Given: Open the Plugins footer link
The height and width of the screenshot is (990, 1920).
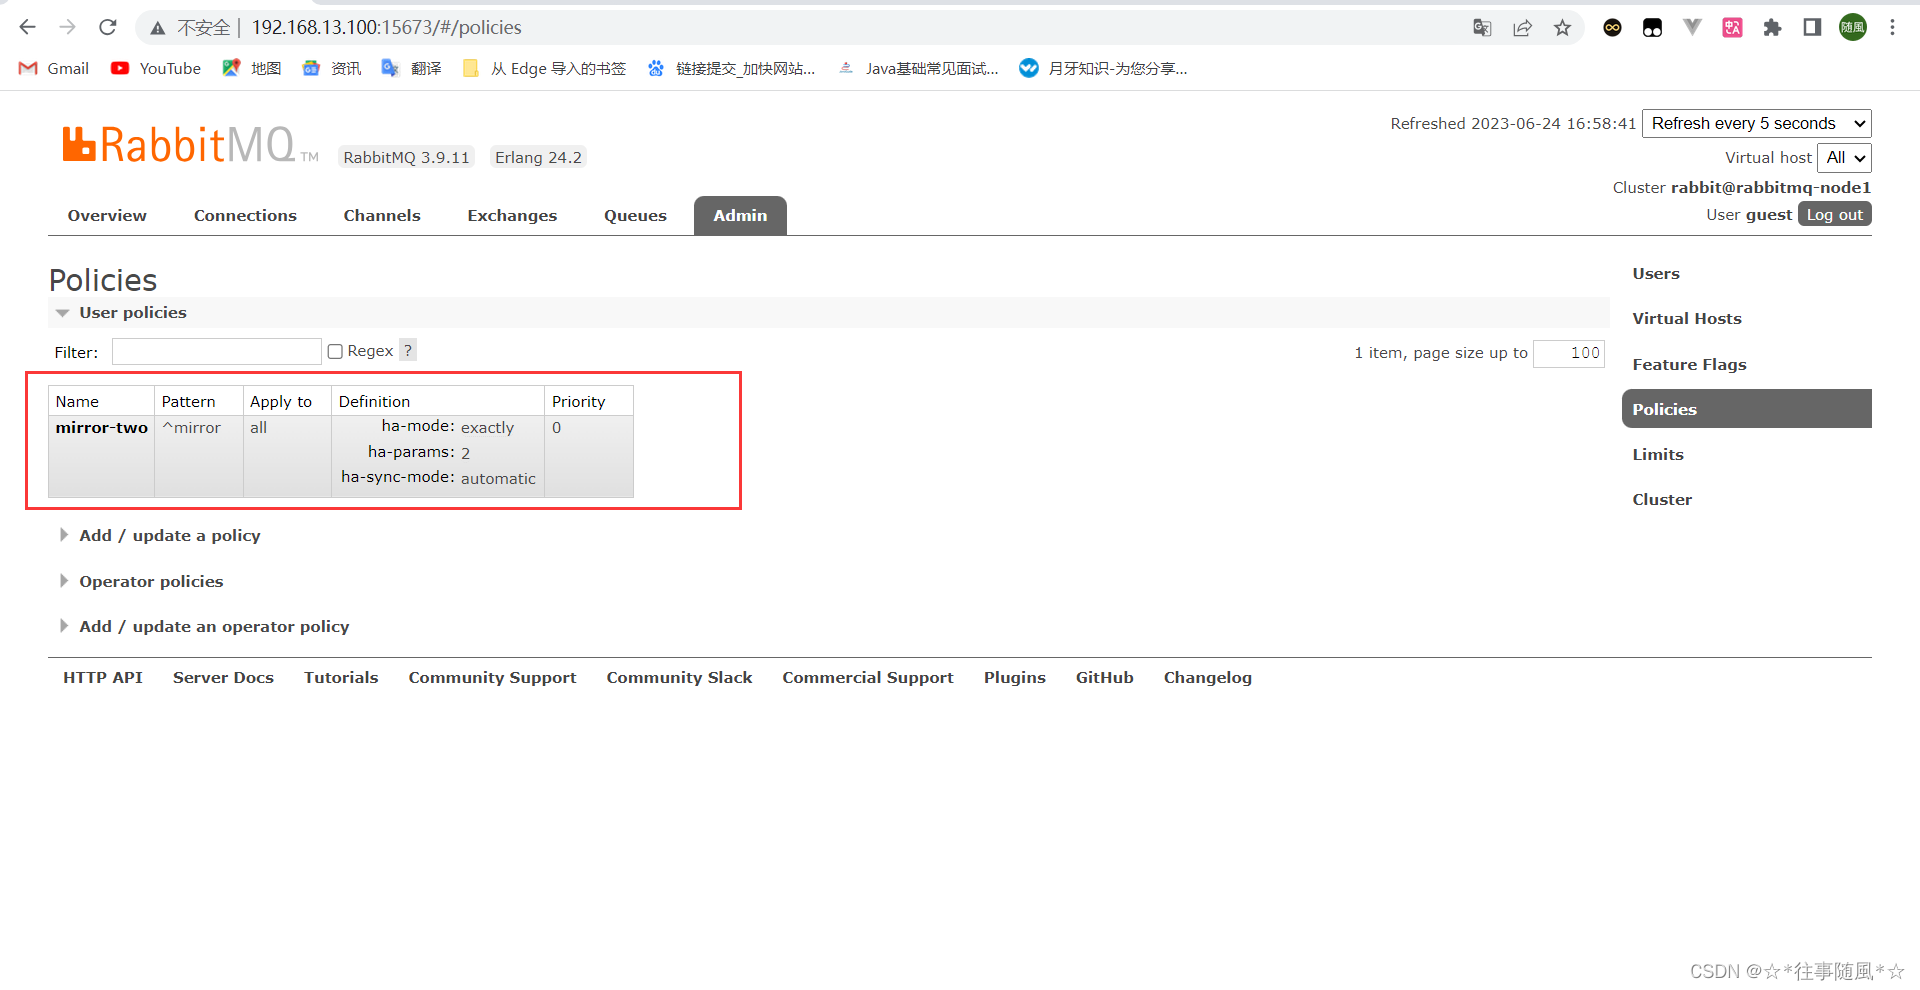Looking at the screenshot, I should pyautogui.click(x=1014, y=677).
